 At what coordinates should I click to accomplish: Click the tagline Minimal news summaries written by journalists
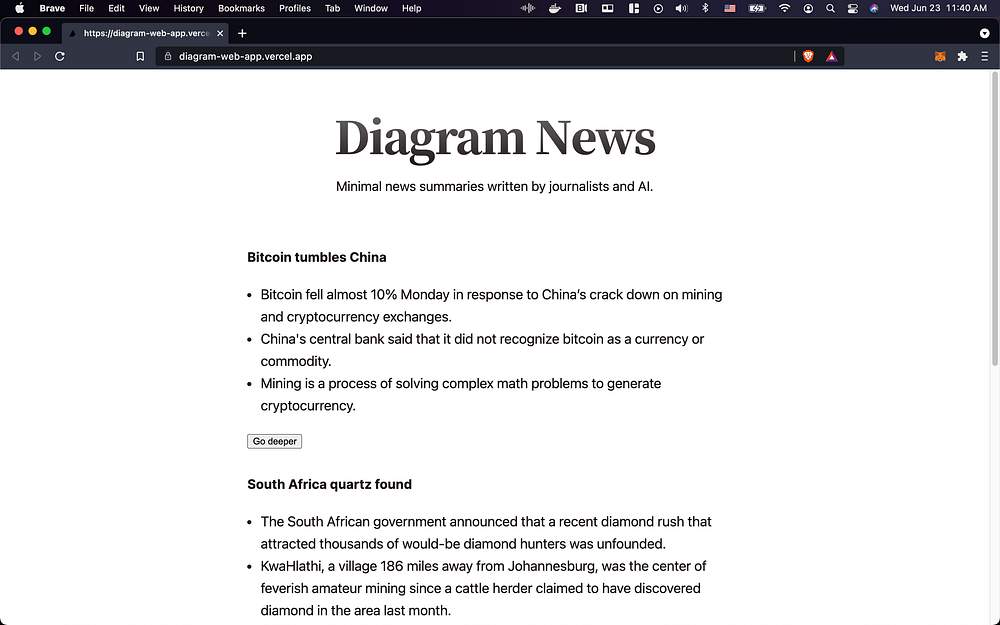click(494, 186)
